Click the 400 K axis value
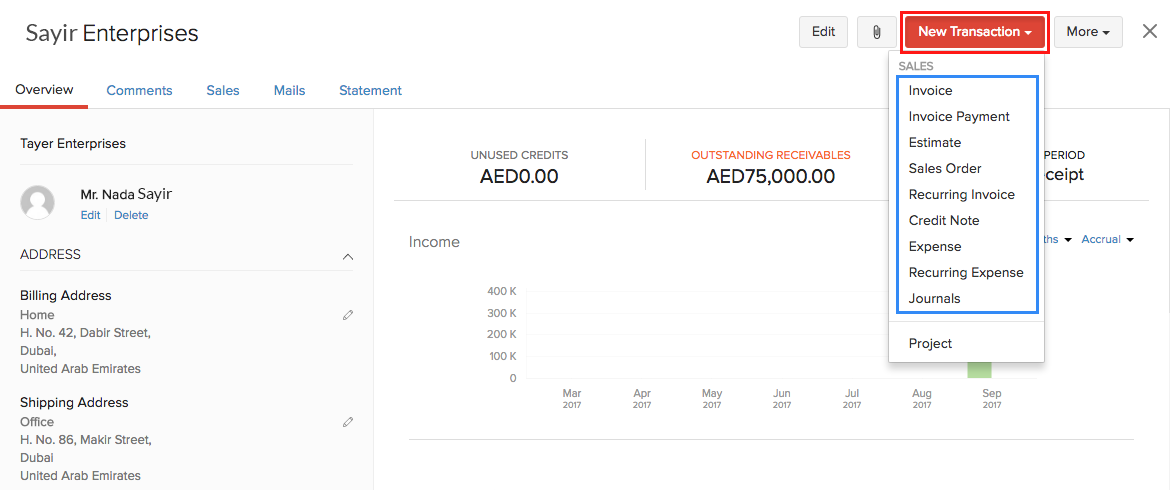The height and width of the screenshot is (490, 1170). pos(502,291)
